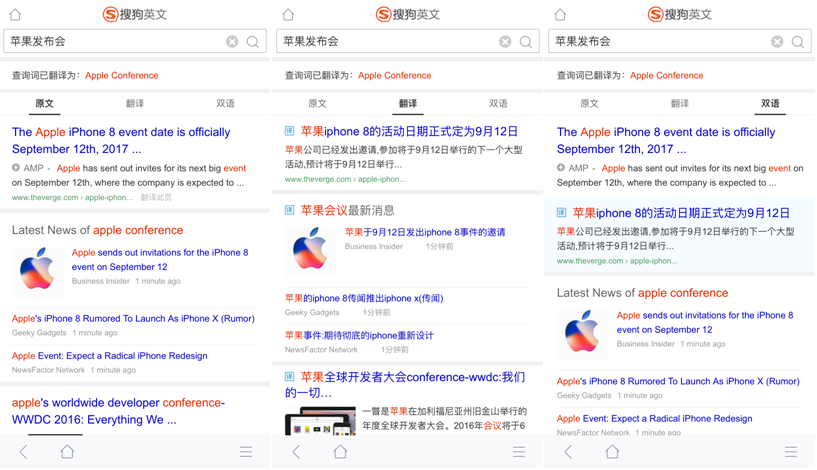Go back using left panel bottom arrow

(23, 452)
